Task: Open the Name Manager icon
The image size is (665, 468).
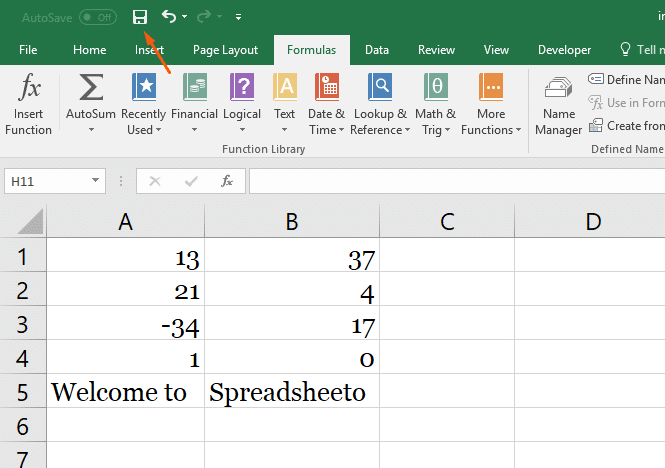Action: pyautogui.click(x=559, y=88)
